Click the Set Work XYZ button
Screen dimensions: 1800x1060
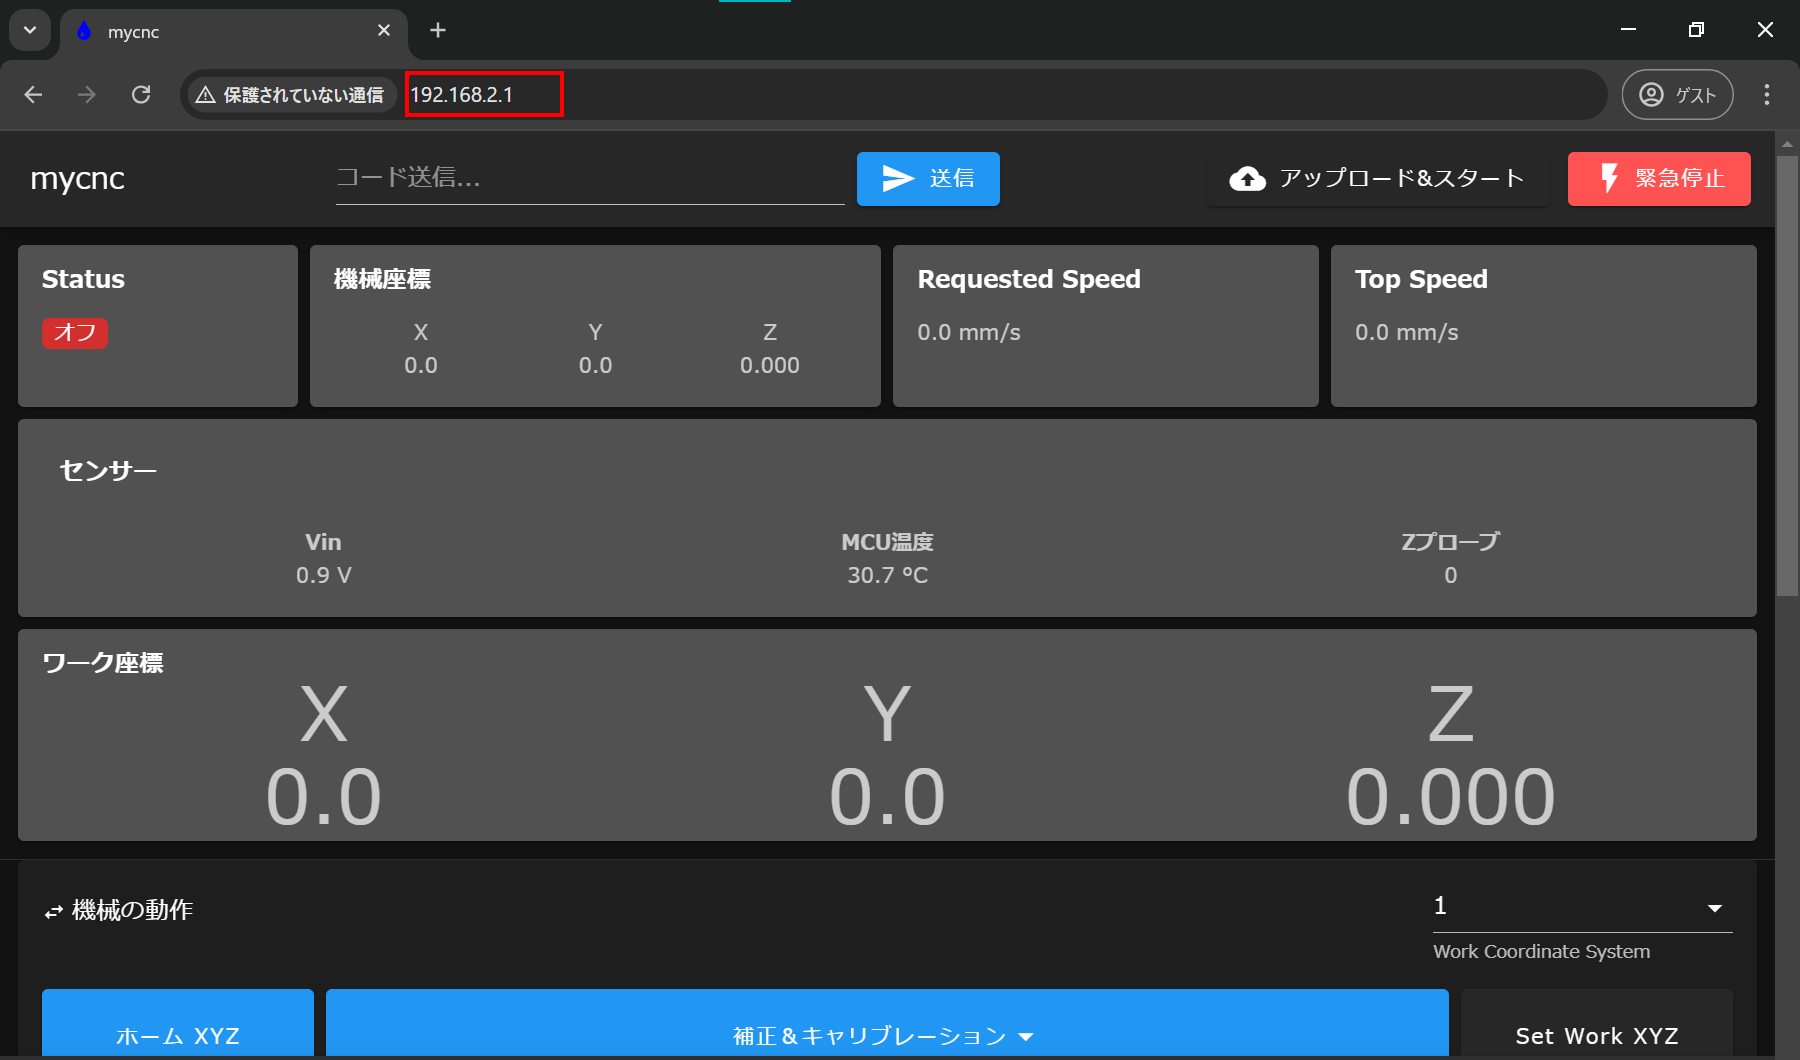pyautogui.click(x=1597, y=1024)
